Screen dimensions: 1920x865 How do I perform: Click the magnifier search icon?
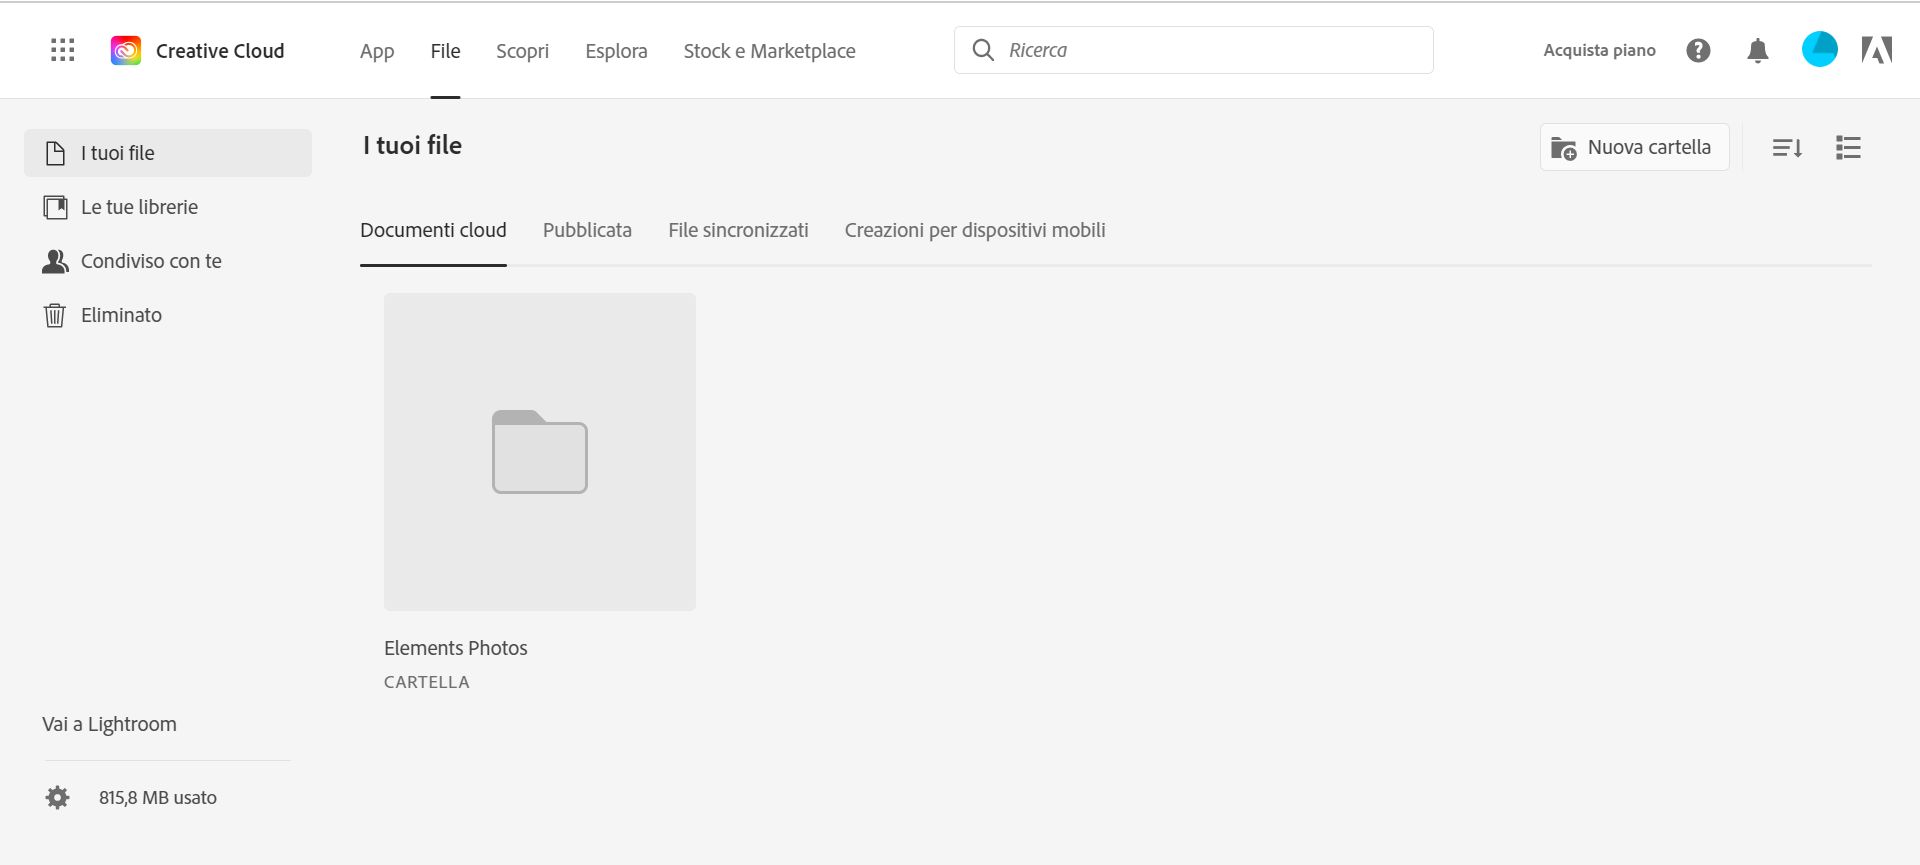coord(983,50)
